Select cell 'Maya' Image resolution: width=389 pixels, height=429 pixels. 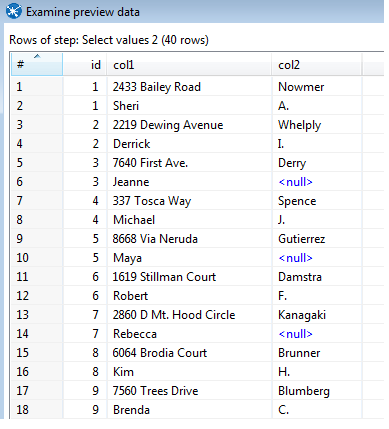[189, 258]
